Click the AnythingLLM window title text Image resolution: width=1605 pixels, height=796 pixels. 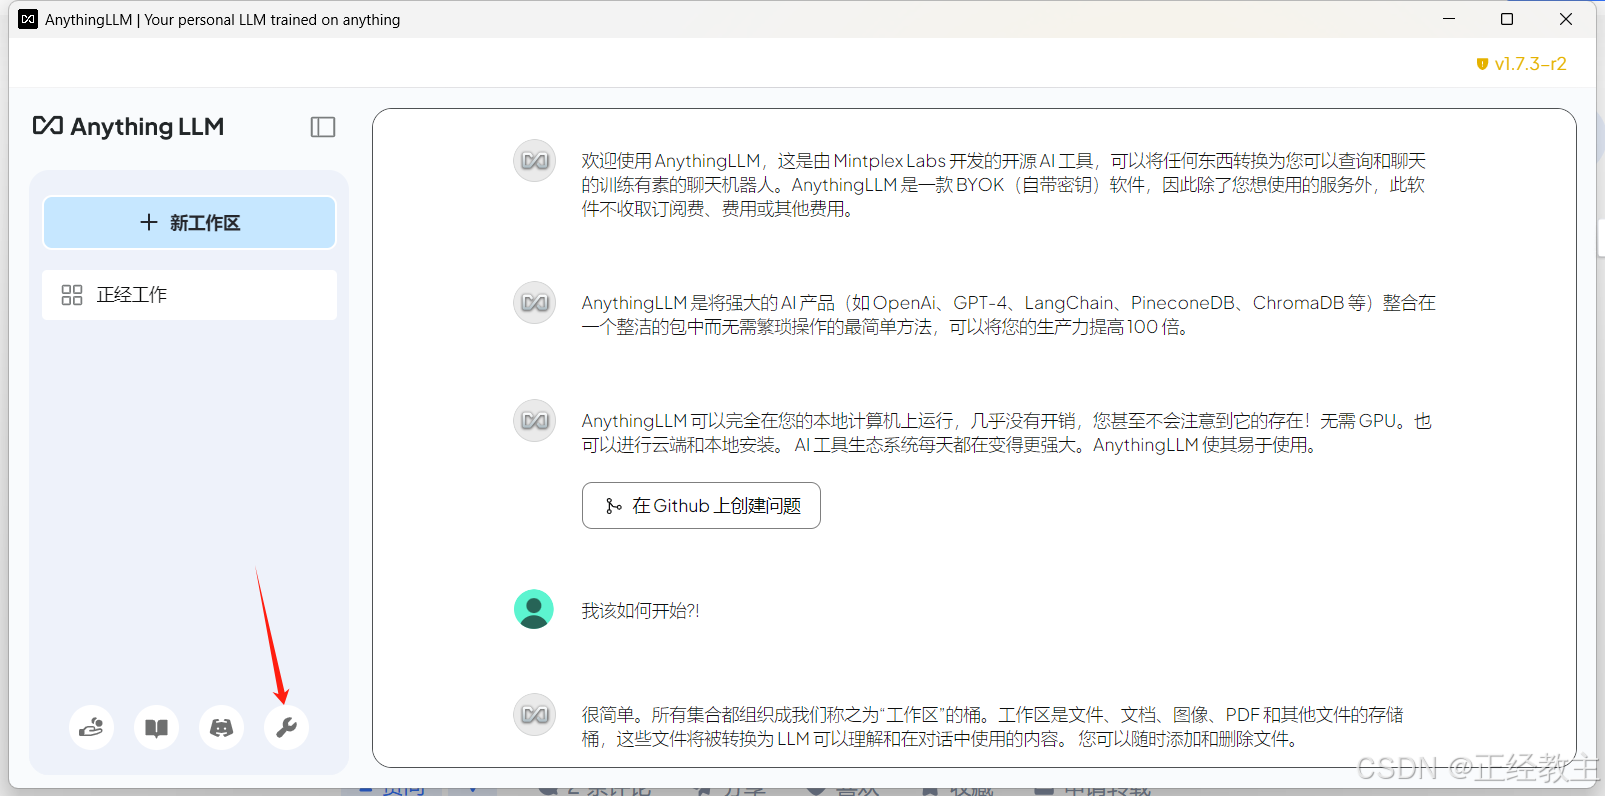coord(222,20)
